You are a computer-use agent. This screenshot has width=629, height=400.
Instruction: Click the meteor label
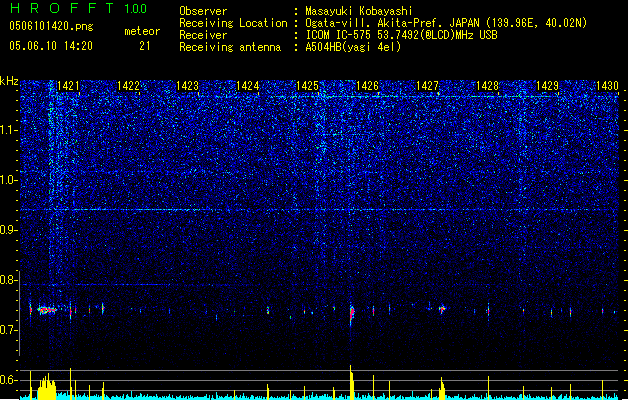click(142, 31)
